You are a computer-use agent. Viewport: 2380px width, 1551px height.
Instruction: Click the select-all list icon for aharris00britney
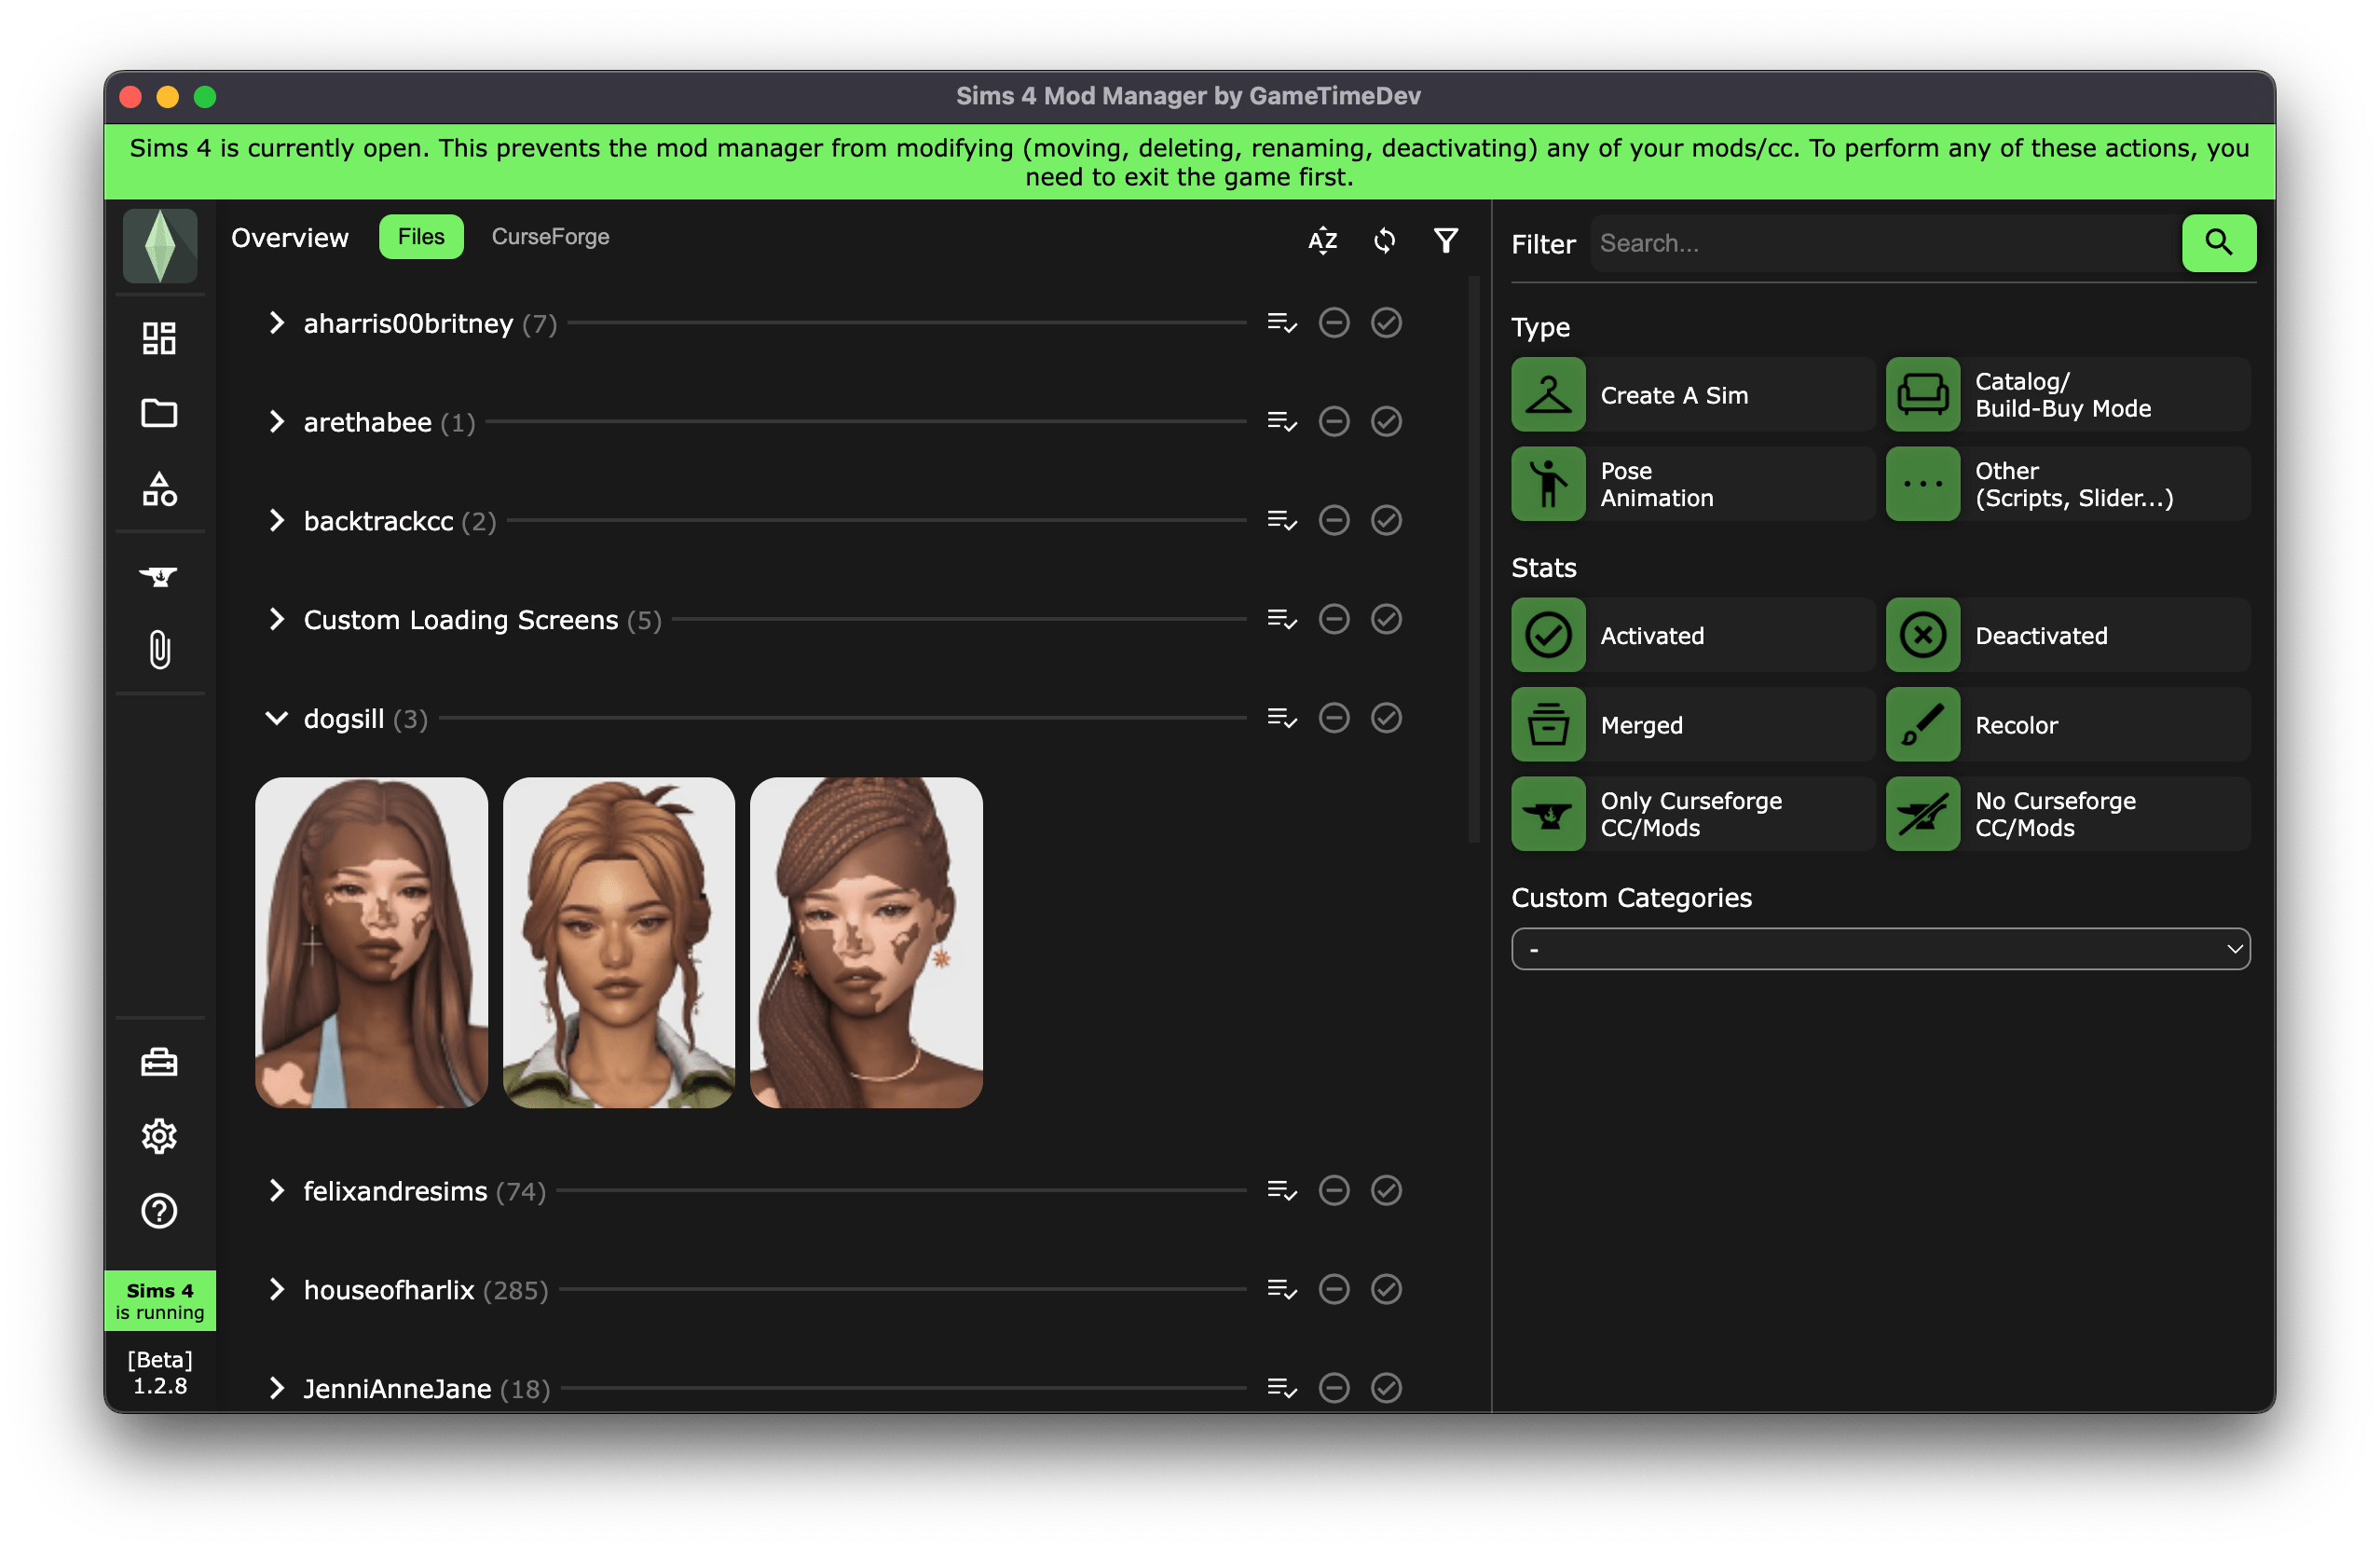(x=1282, y=323)
